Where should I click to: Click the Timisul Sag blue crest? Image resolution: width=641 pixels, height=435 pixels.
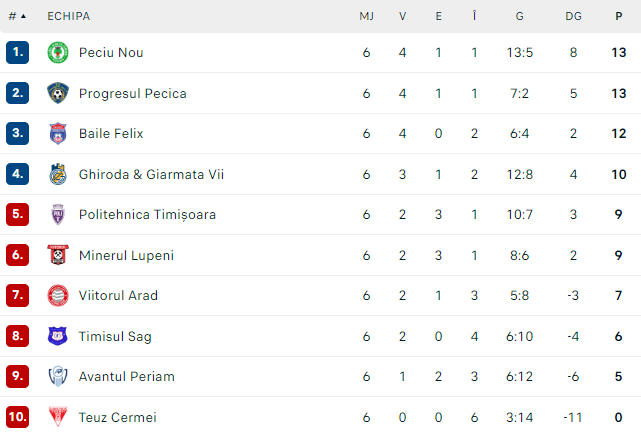[x=58, y=336]
